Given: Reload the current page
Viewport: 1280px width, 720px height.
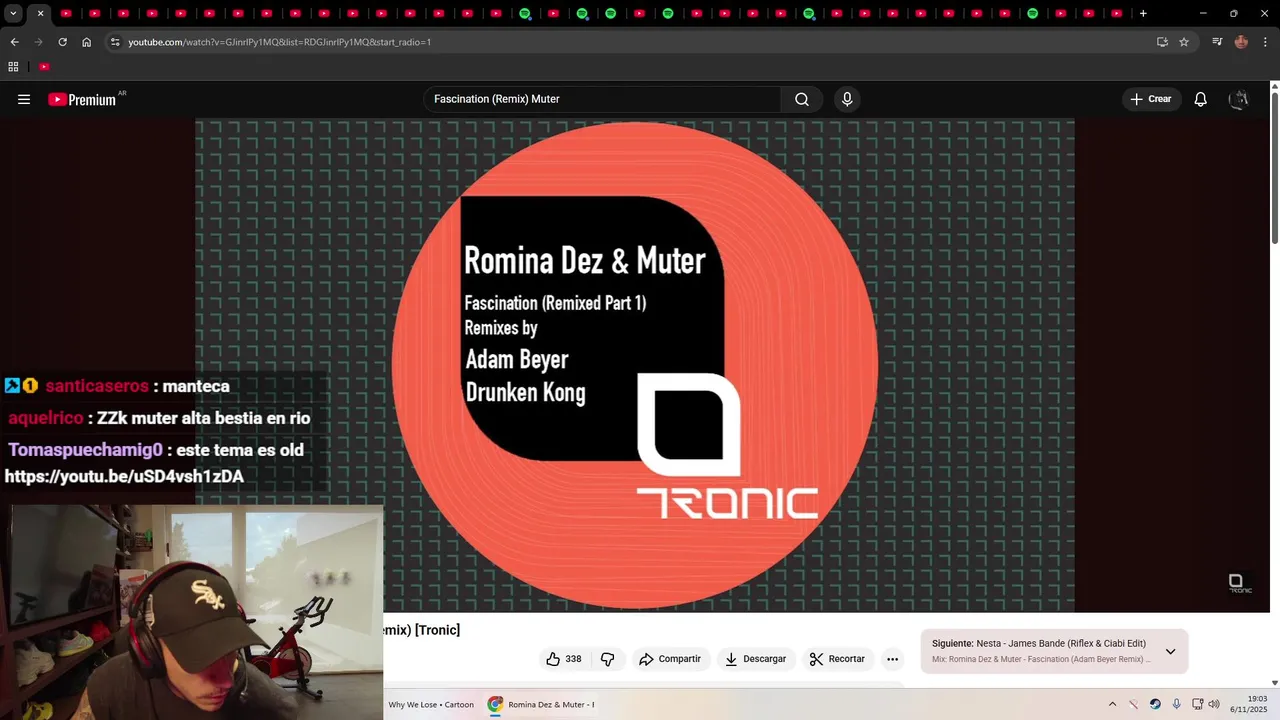Looking at the screenshot, I should 62,42.
